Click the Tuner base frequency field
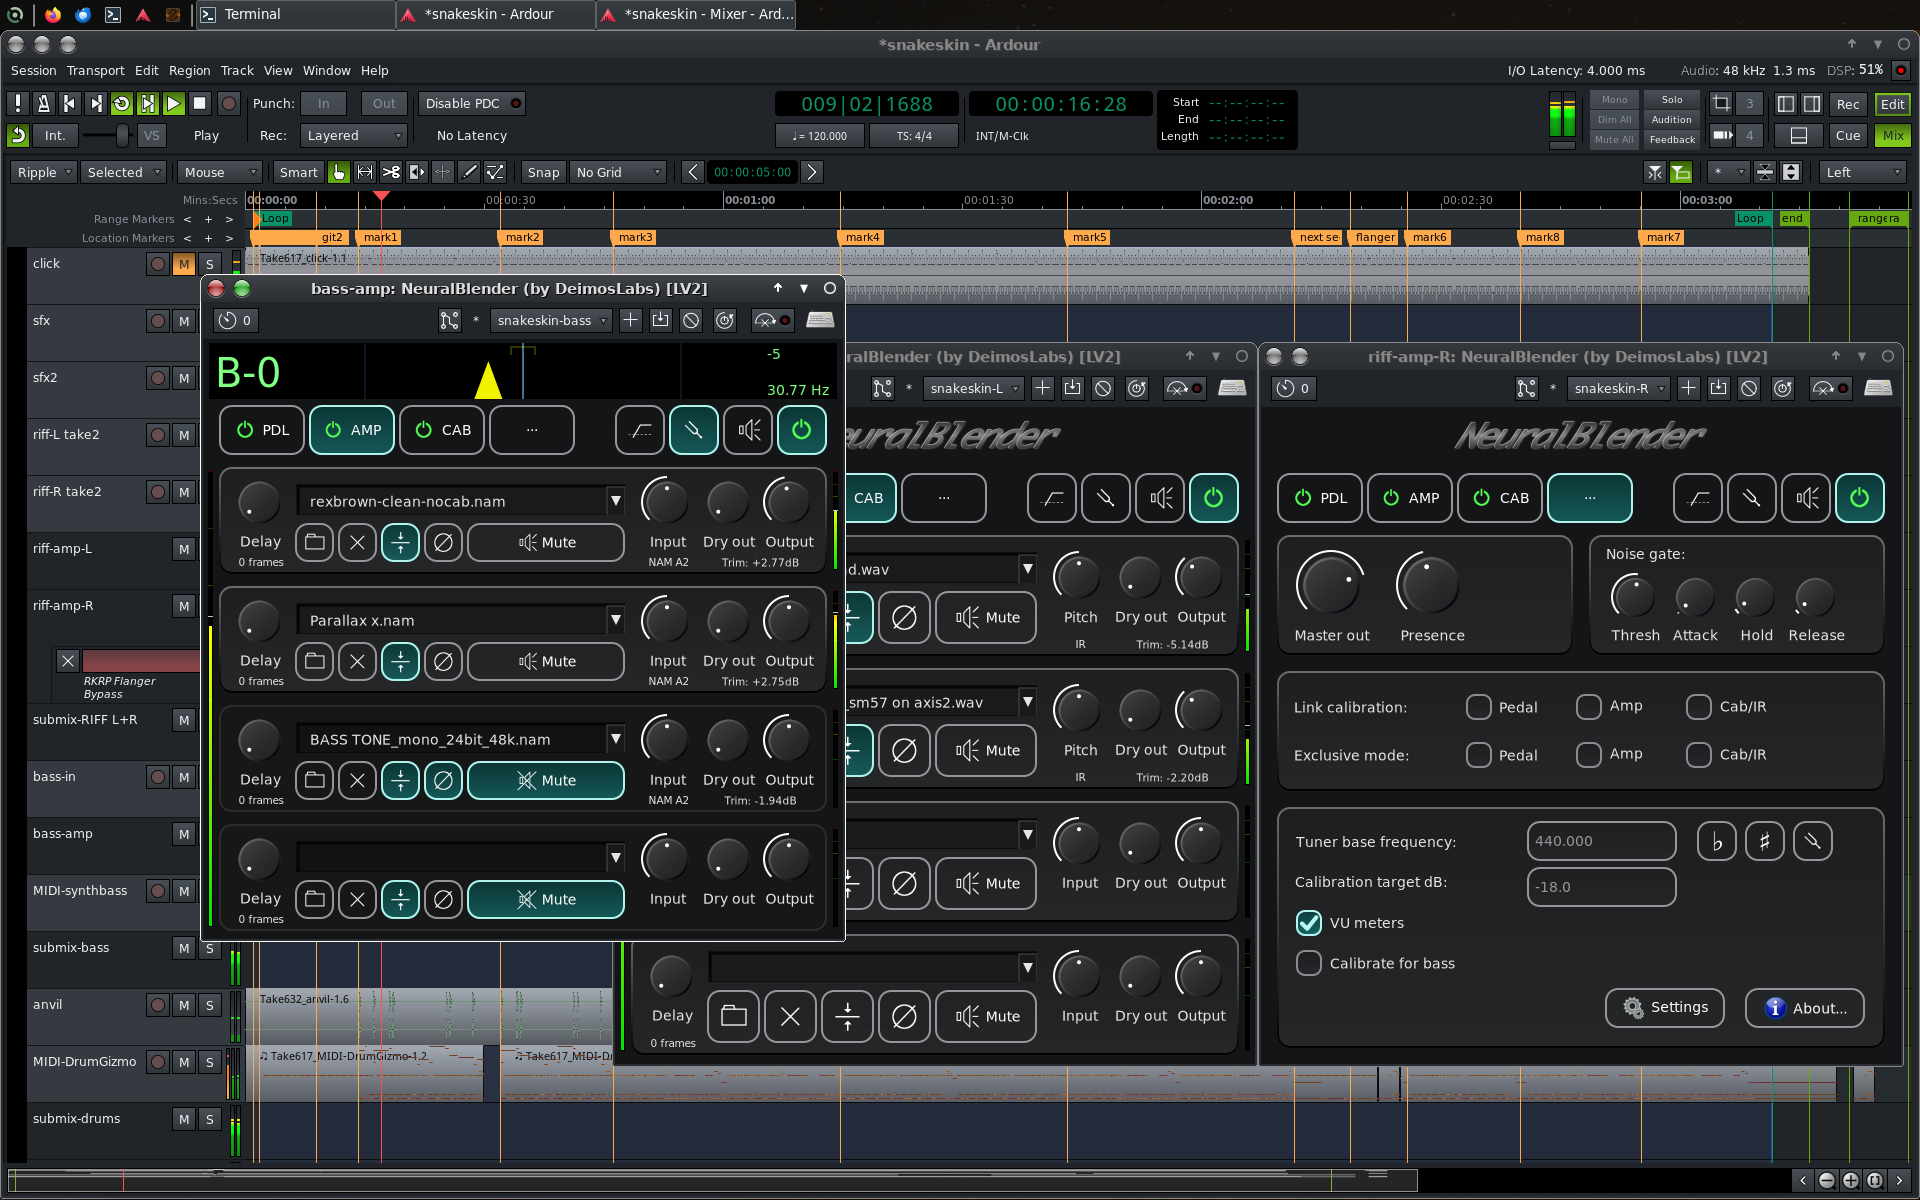This screenshot has height=1200, width=1920. (1601, 841)
